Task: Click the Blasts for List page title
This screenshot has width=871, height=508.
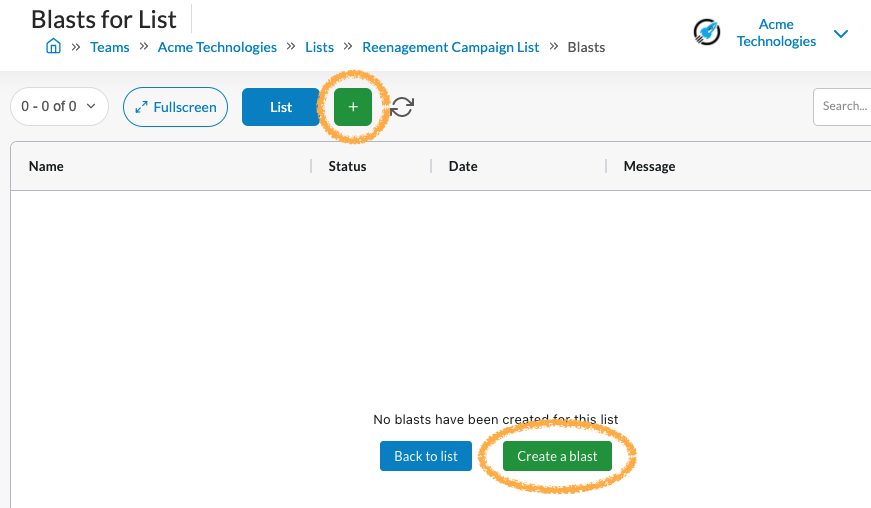Action: (104, 19)
